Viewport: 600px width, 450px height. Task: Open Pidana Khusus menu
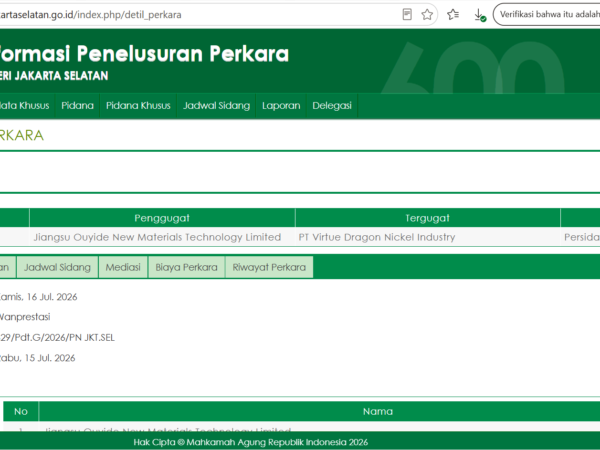tap(138, 106)
